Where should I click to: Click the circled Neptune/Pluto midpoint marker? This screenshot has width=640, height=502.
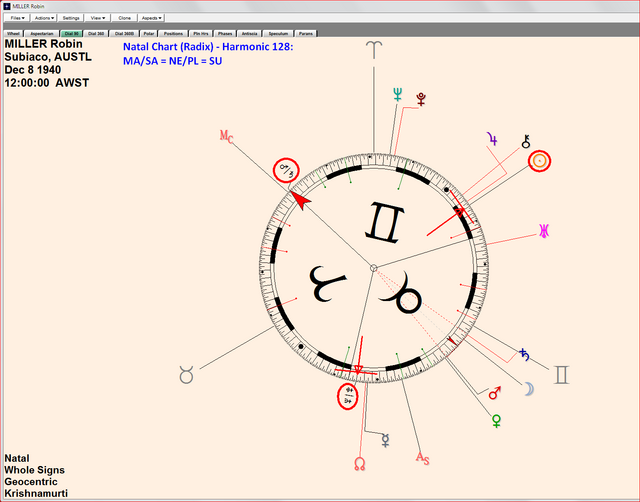pyautogui.click(x=348, y=396)
